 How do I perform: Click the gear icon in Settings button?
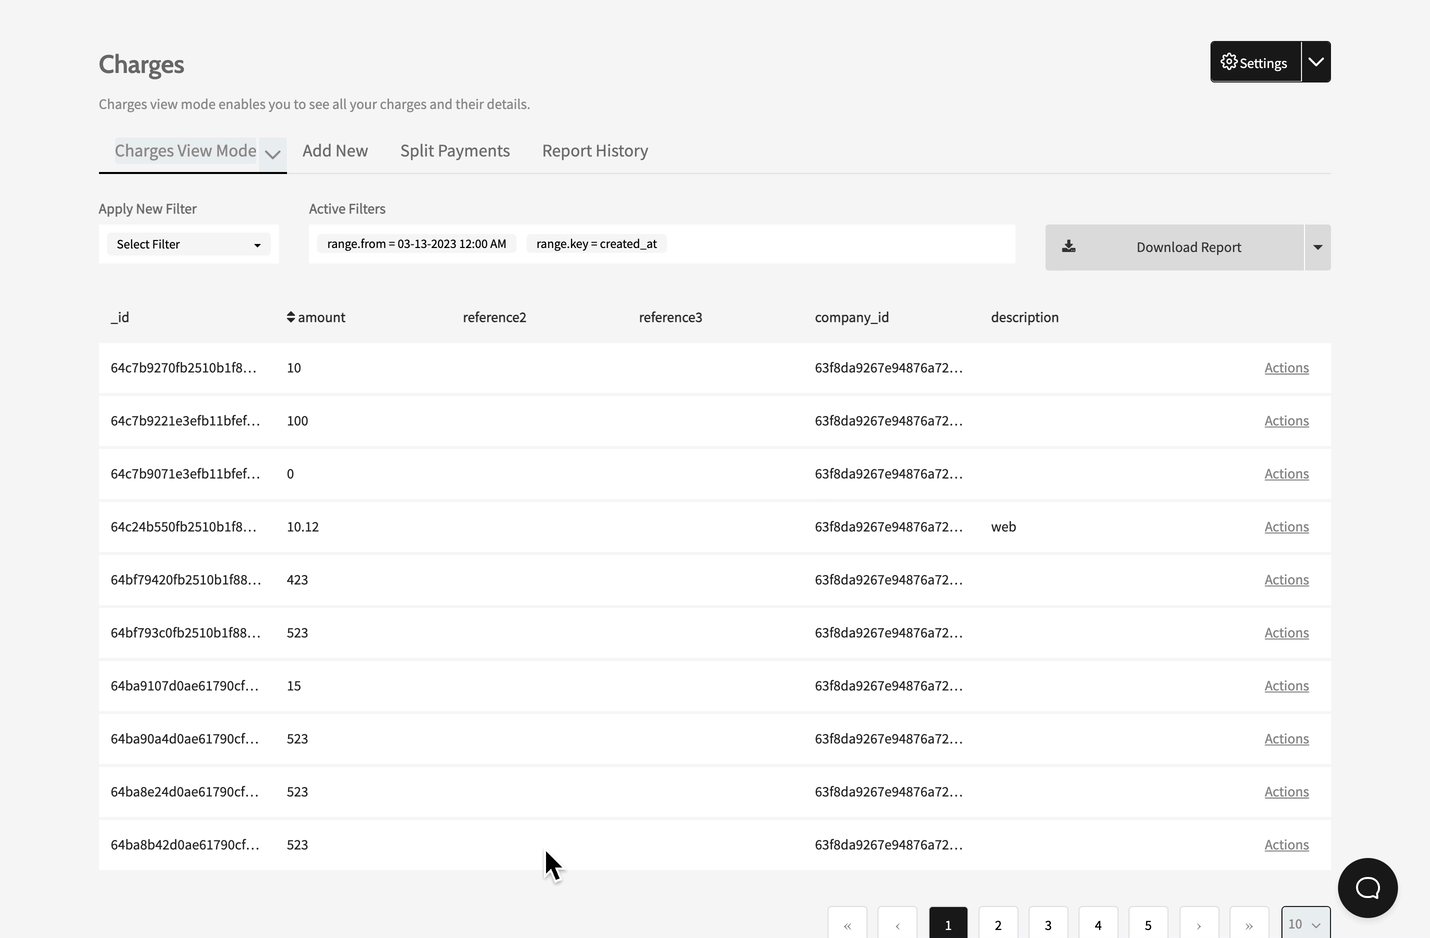[1229, 62]
